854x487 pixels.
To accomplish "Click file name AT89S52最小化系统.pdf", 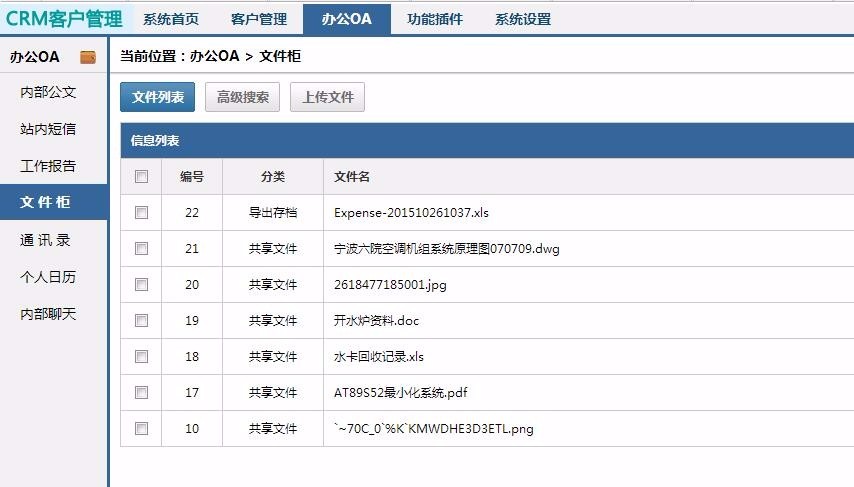I will pos(400,393).
